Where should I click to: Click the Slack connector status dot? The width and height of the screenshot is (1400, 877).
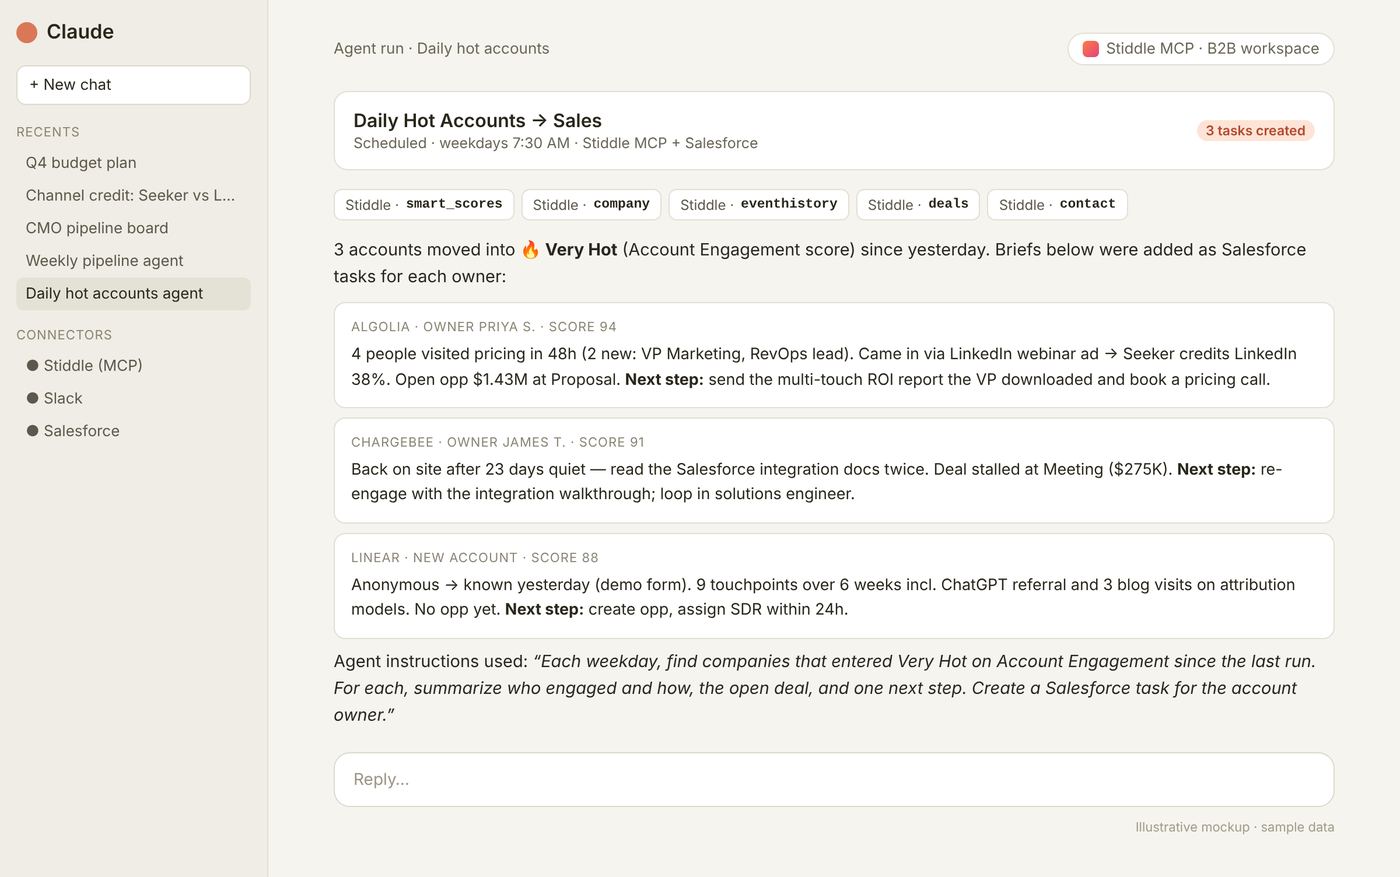coord(32,398)
